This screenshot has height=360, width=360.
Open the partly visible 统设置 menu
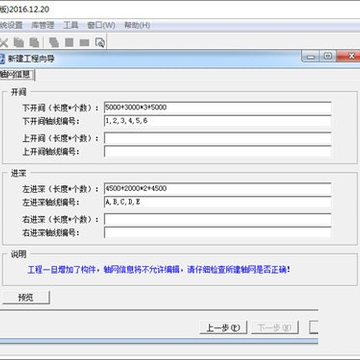(x=11, y=25)
